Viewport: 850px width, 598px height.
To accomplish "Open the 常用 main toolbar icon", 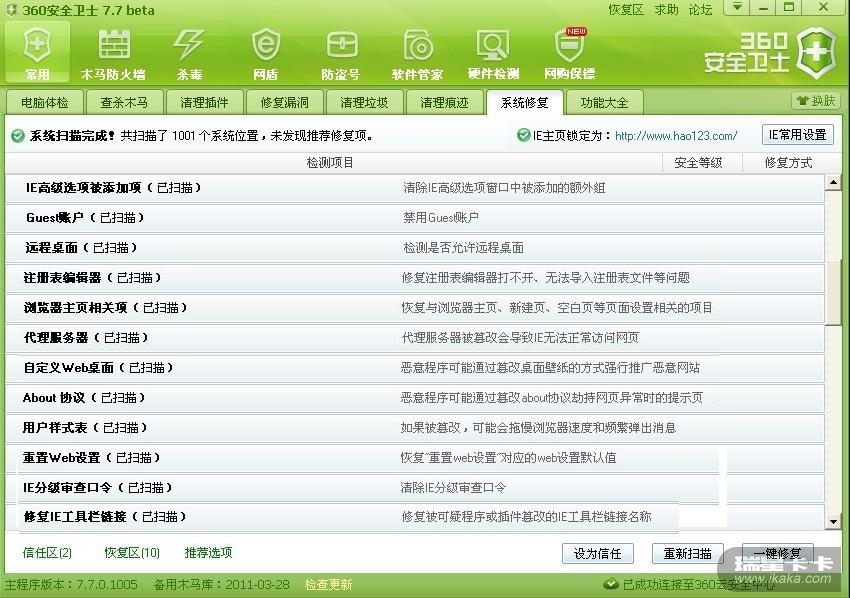I will [37, 53].
